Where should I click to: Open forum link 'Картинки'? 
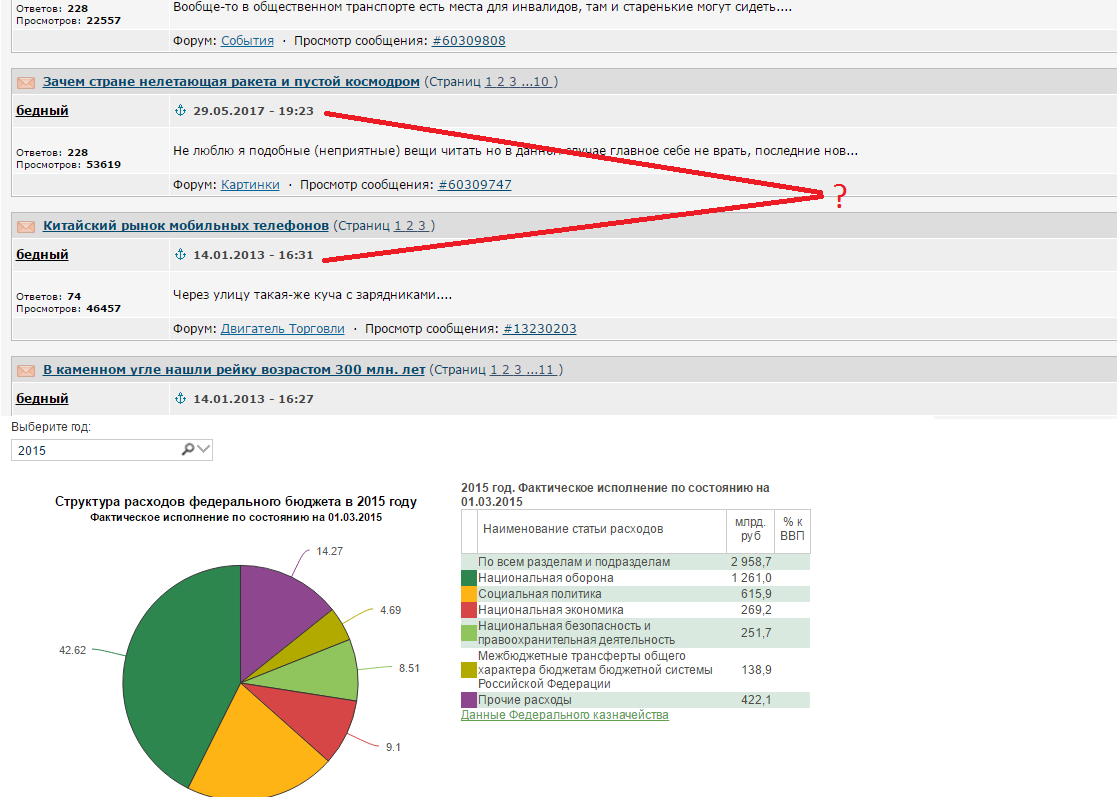250,184
